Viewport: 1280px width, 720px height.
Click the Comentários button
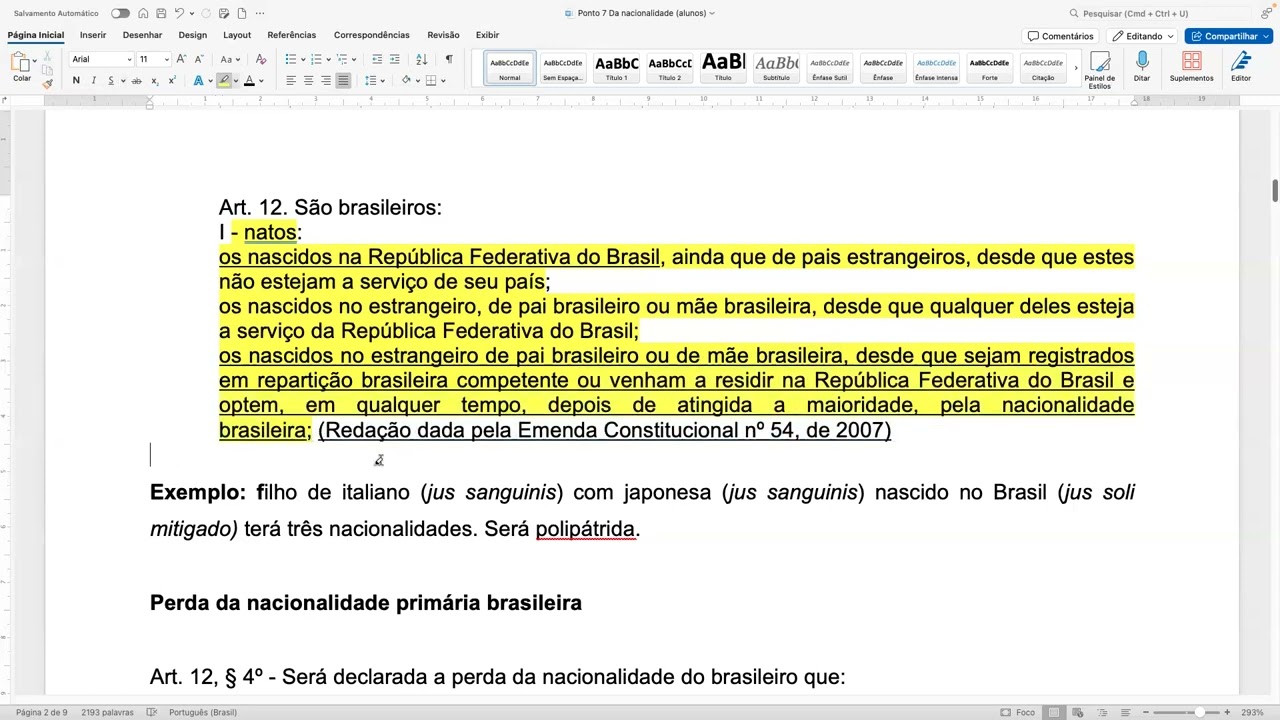[x=1061, y=36]
